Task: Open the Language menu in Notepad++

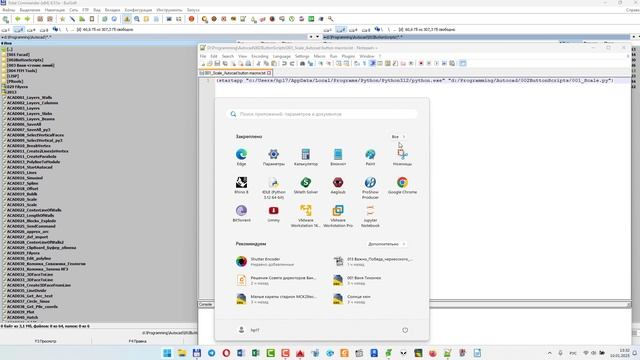Action: (x=282, y=56)
